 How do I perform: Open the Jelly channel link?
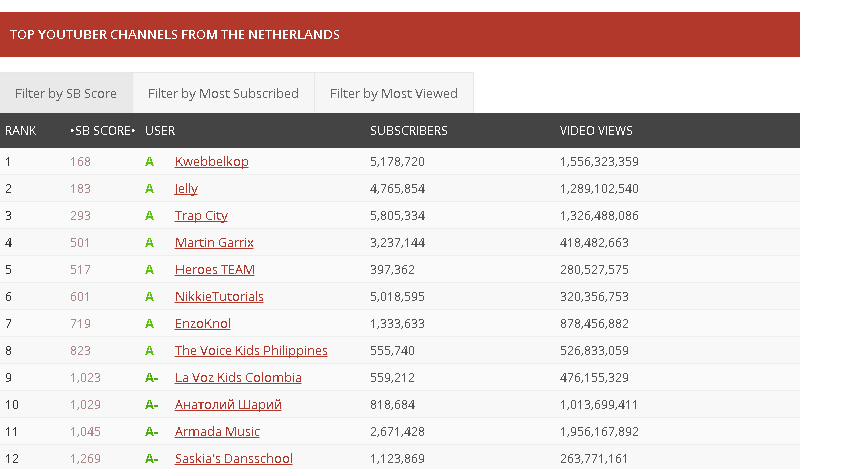point(186,188)
